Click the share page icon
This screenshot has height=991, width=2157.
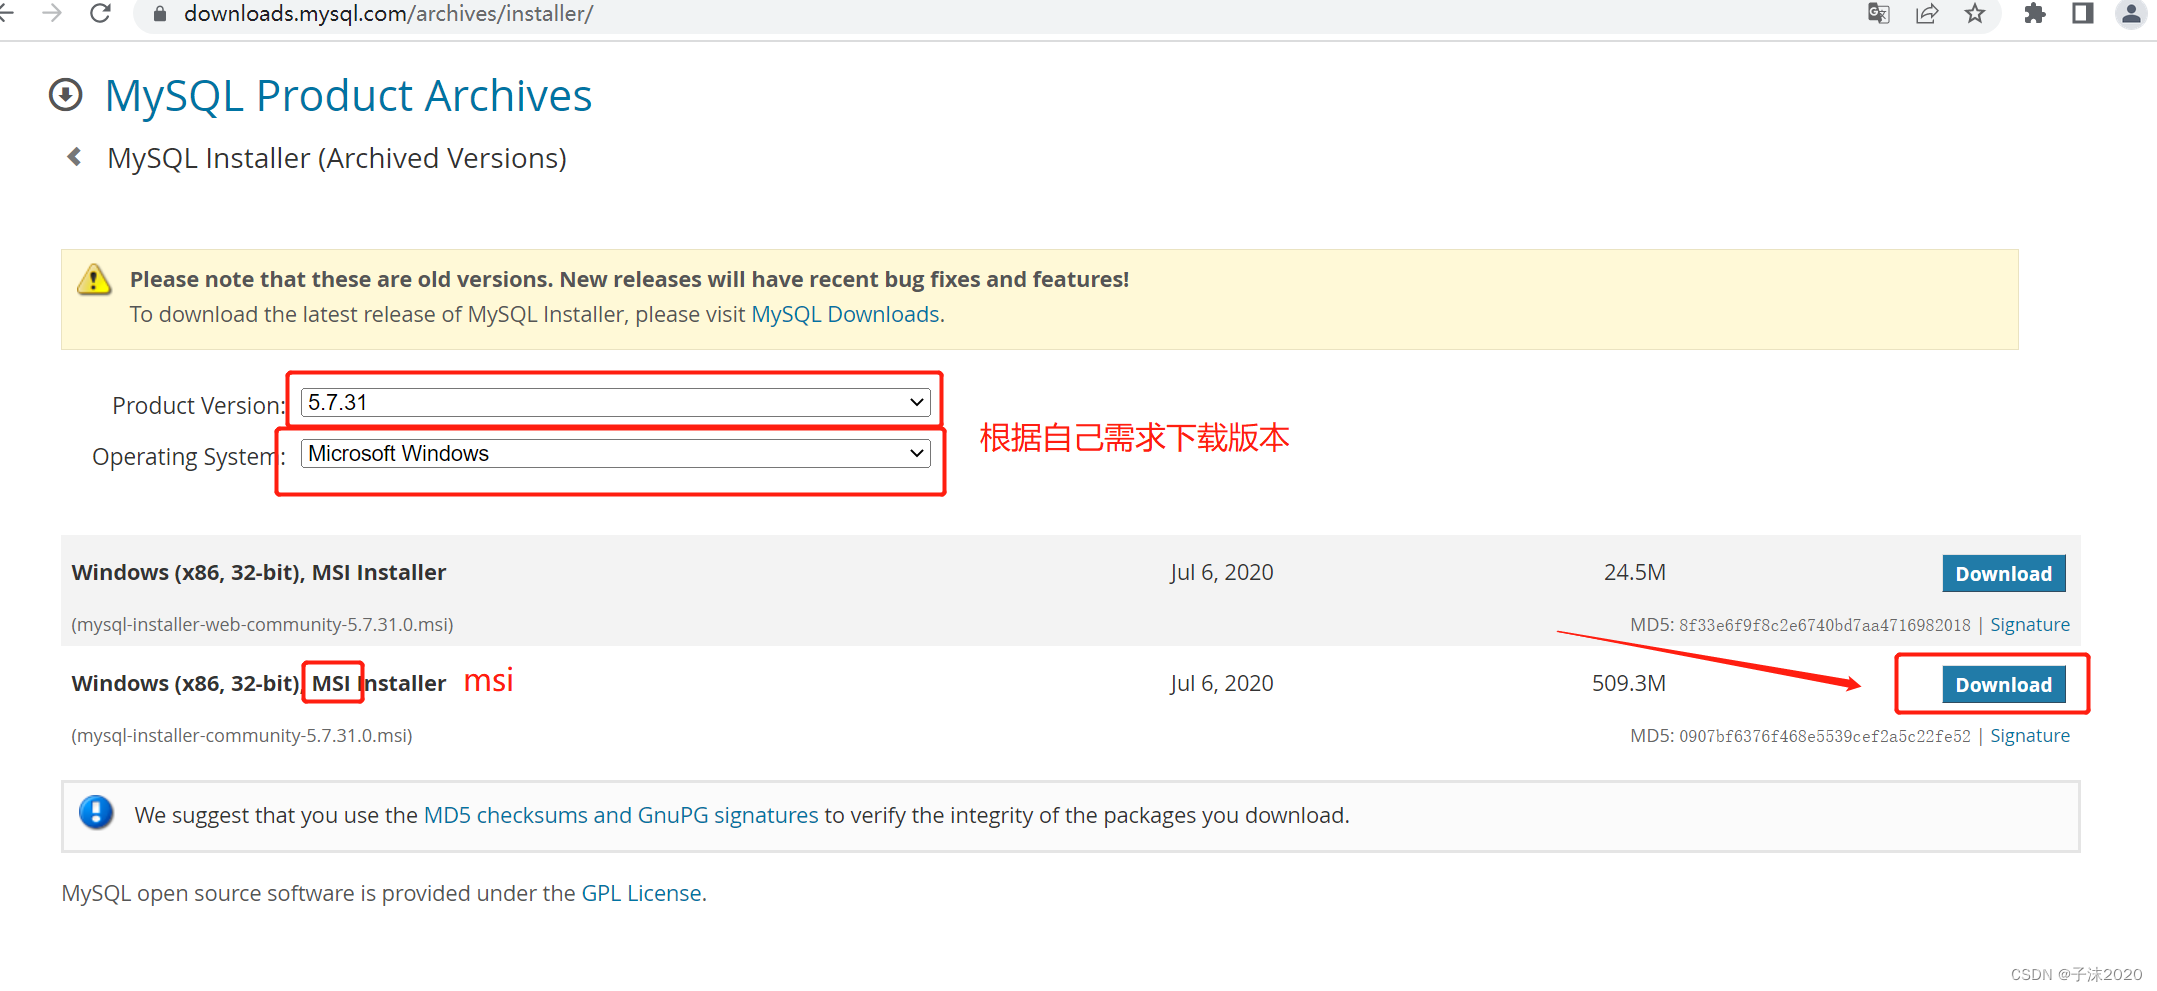(x=1927, y=13)
